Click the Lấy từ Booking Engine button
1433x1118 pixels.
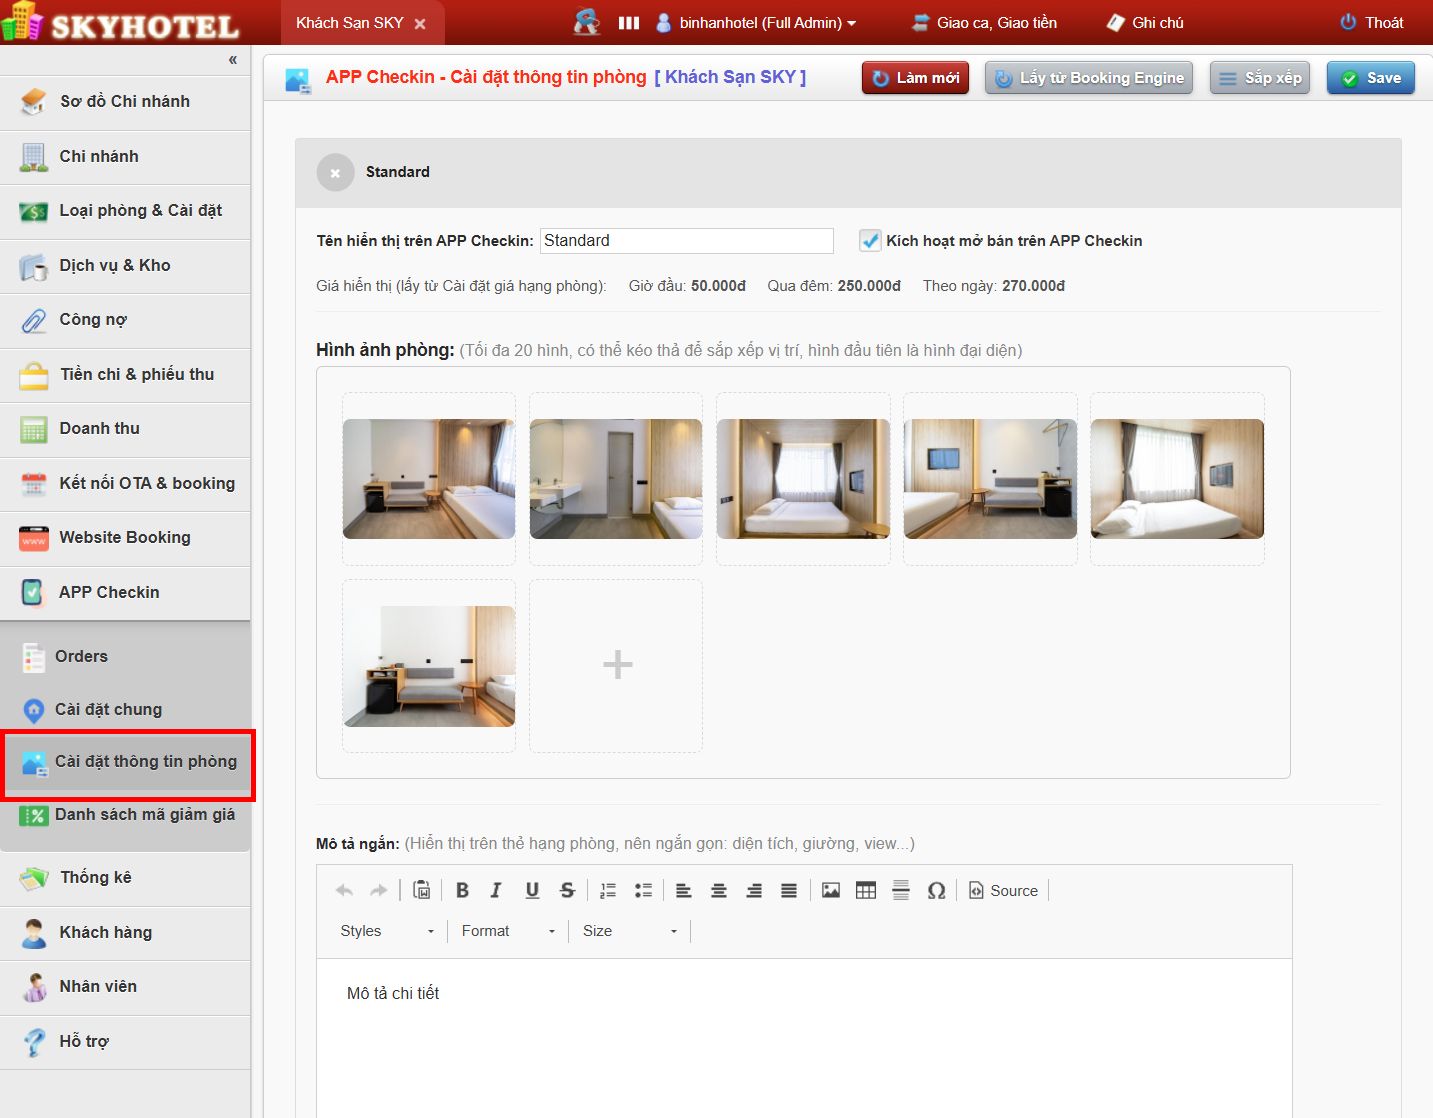point(1089,78)
